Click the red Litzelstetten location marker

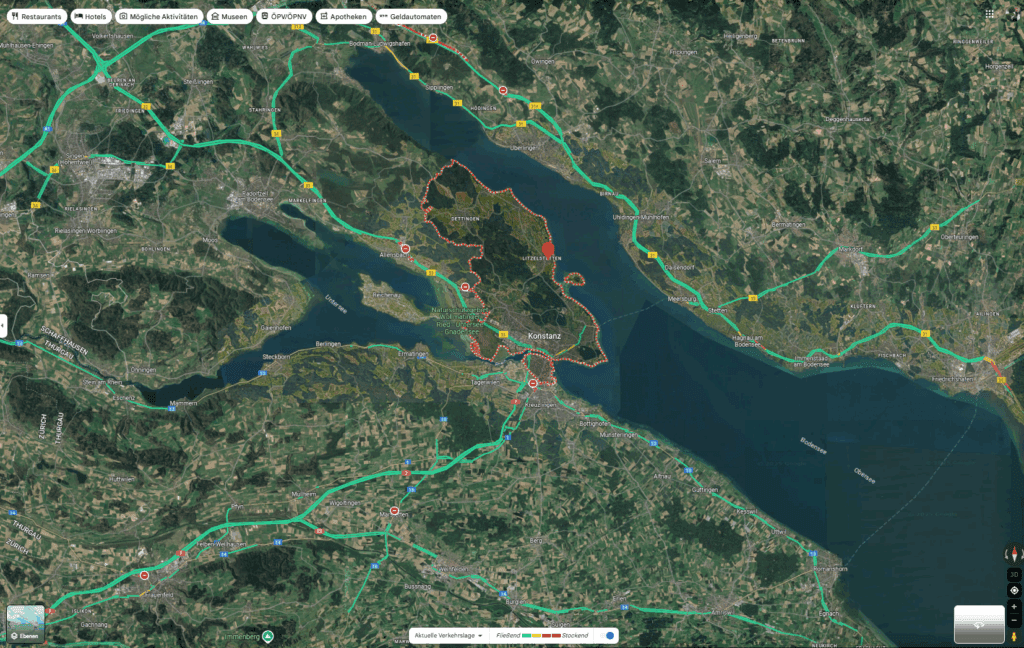click(x=547, y=247)
